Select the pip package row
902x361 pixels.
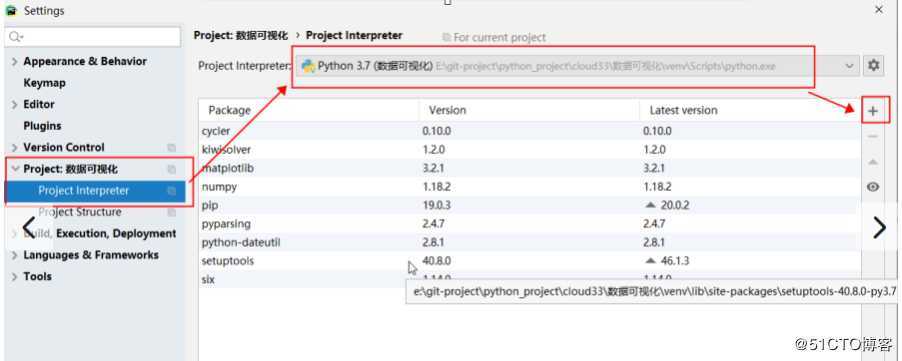point(530,205)
